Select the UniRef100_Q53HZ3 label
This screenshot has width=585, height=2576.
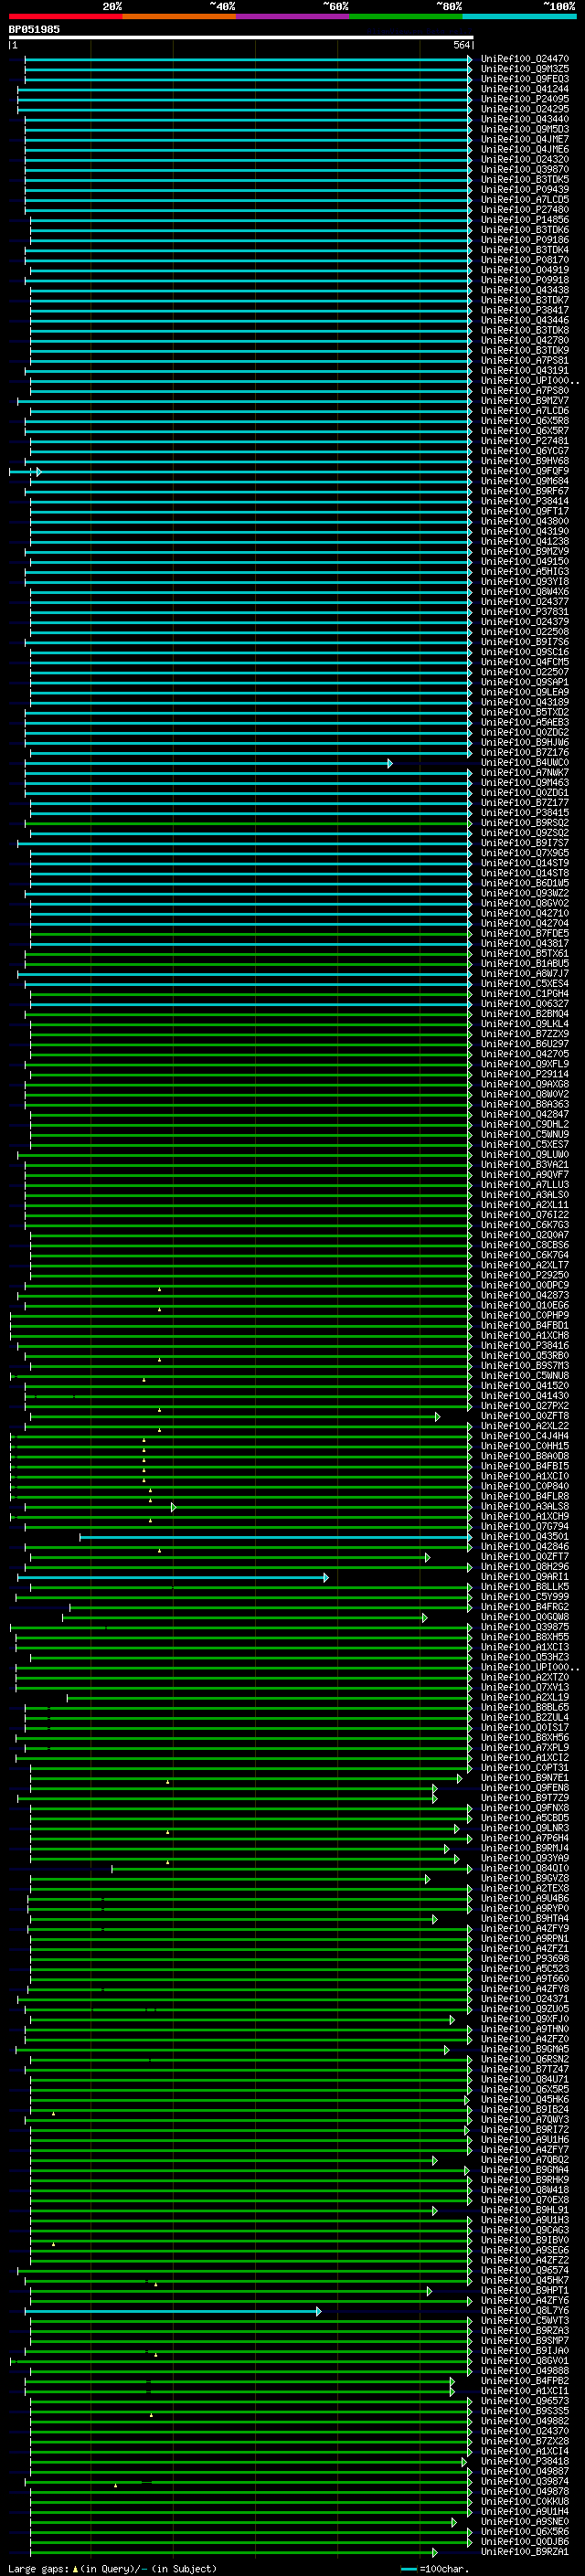pos(525,1657)
